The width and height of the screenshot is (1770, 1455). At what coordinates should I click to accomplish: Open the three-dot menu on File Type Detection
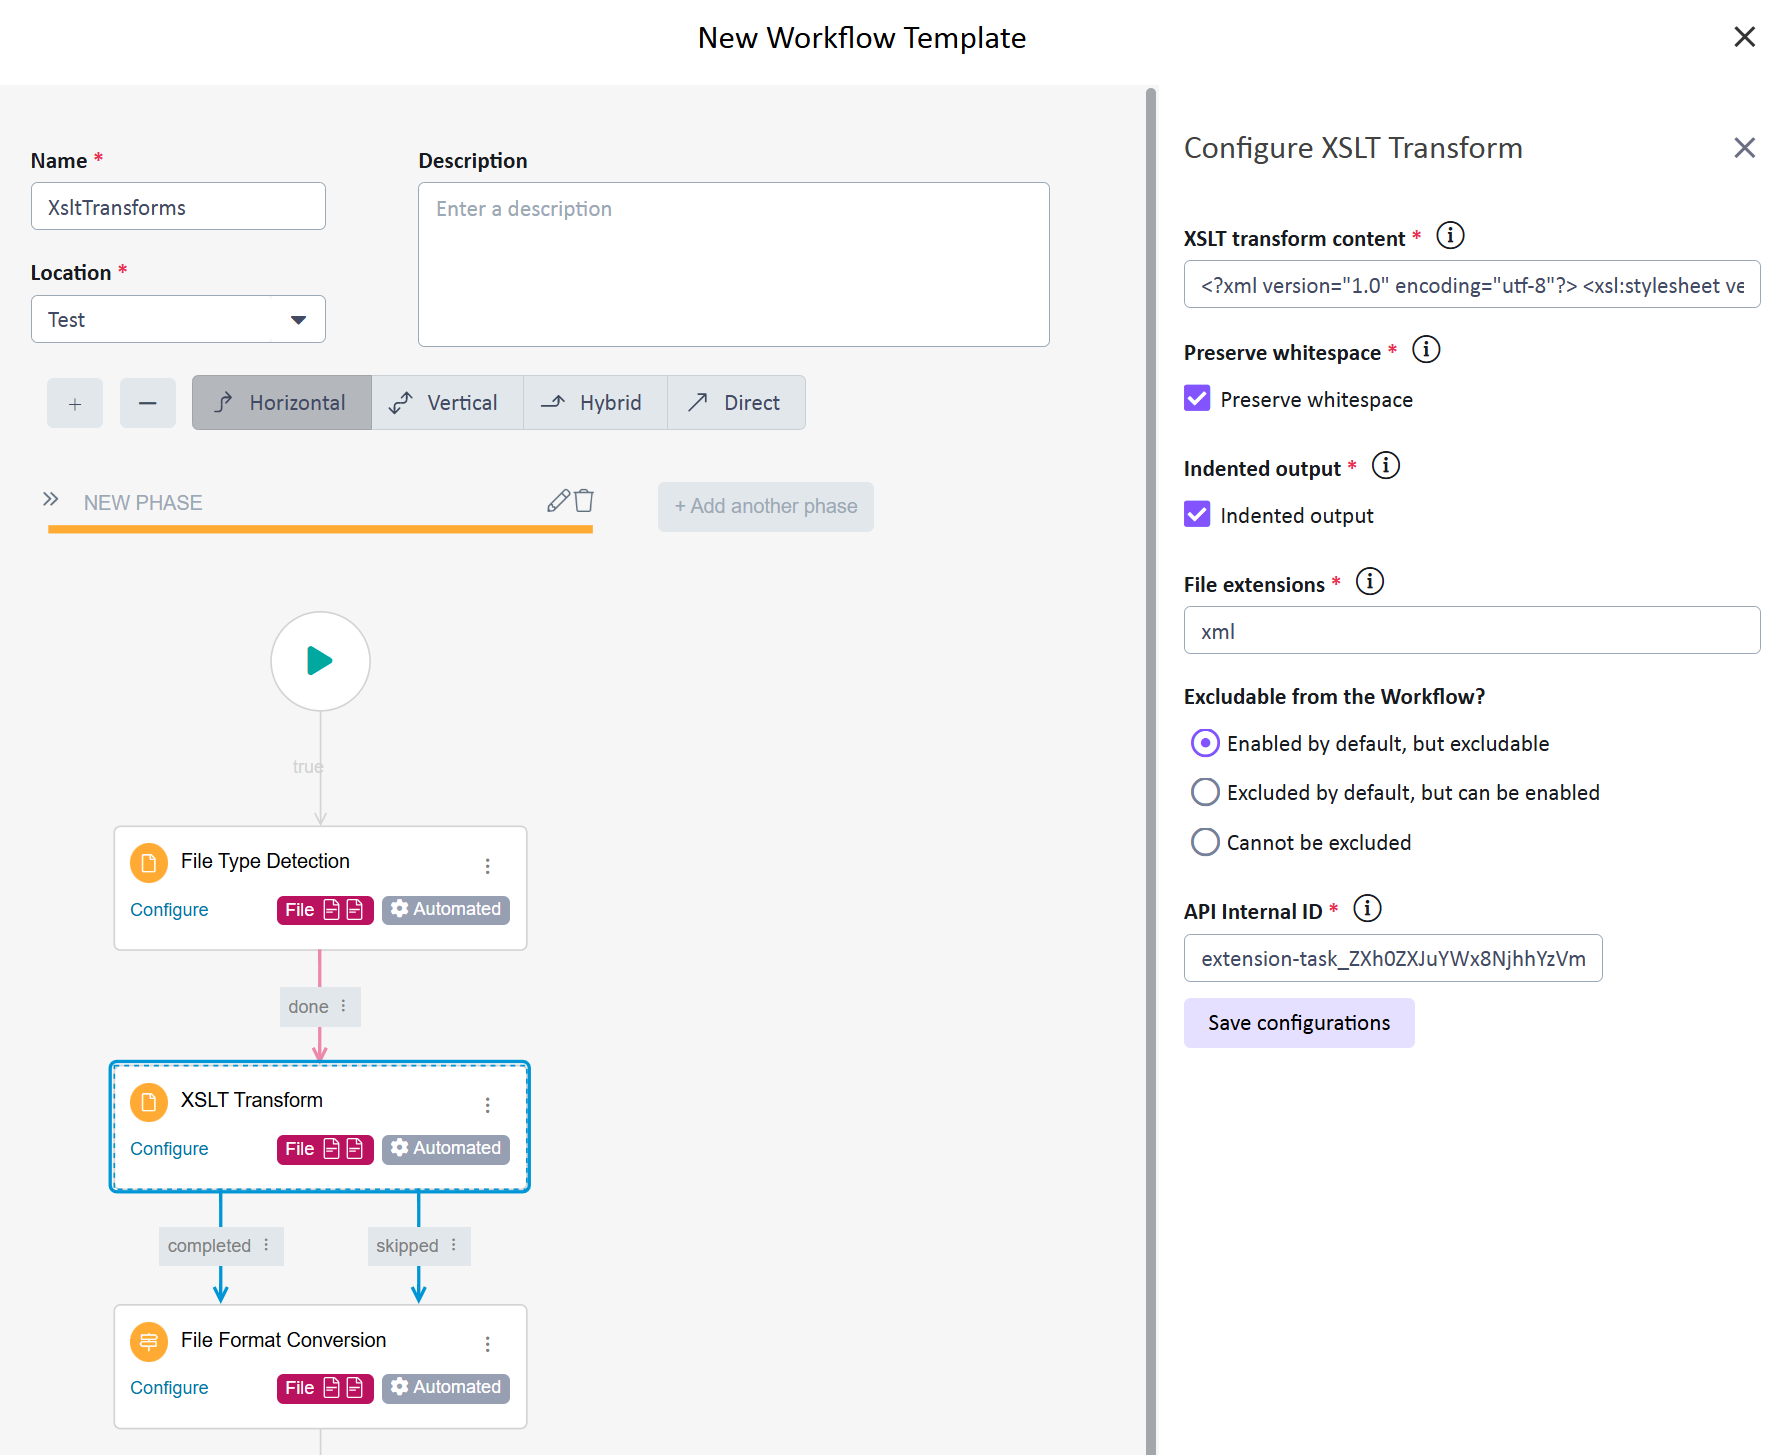(x=487, y=866)
